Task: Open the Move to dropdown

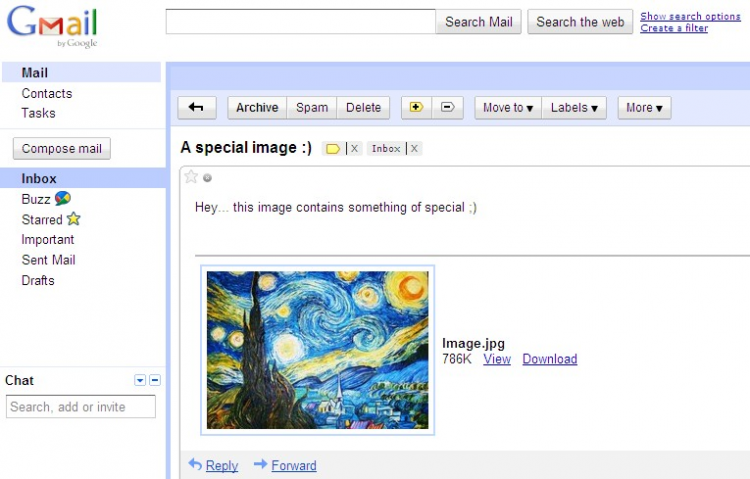Action: click(508, 108)
